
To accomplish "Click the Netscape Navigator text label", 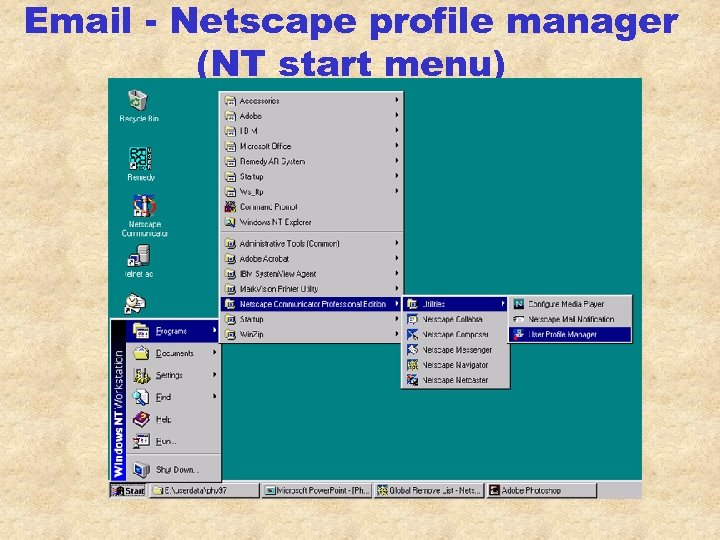I will click(x=455, y=365).
